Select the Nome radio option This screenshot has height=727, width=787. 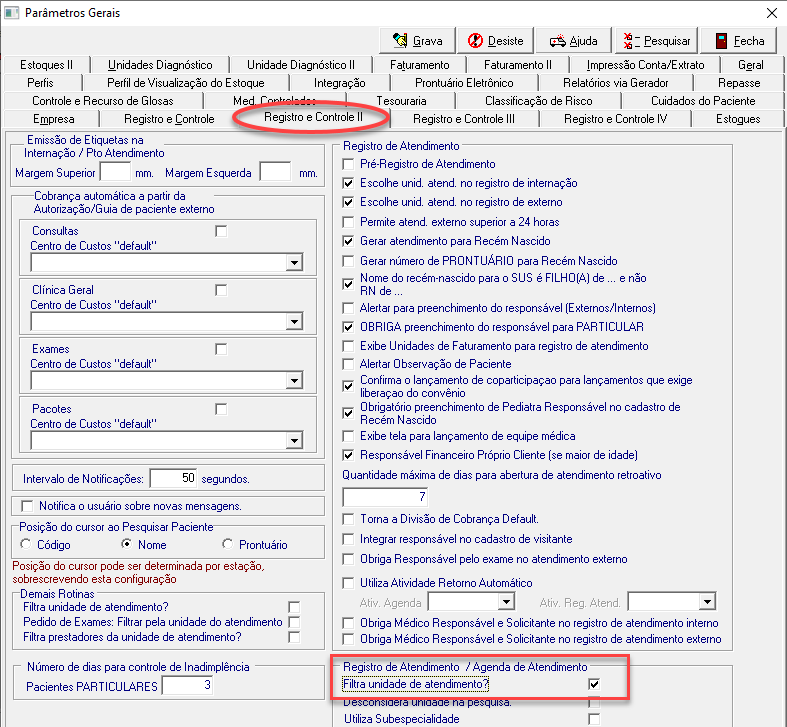coord(127,544)
